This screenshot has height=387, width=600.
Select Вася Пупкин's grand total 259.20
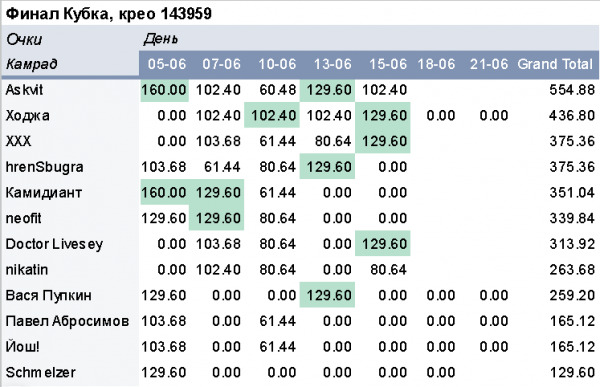[572, 296]
